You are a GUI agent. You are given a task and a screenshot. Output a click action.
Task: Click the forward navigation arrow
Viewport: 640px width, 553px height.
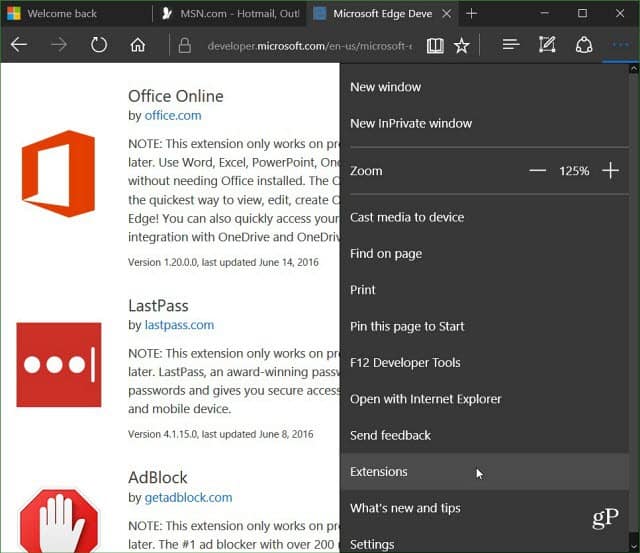[x=59, y=44]
